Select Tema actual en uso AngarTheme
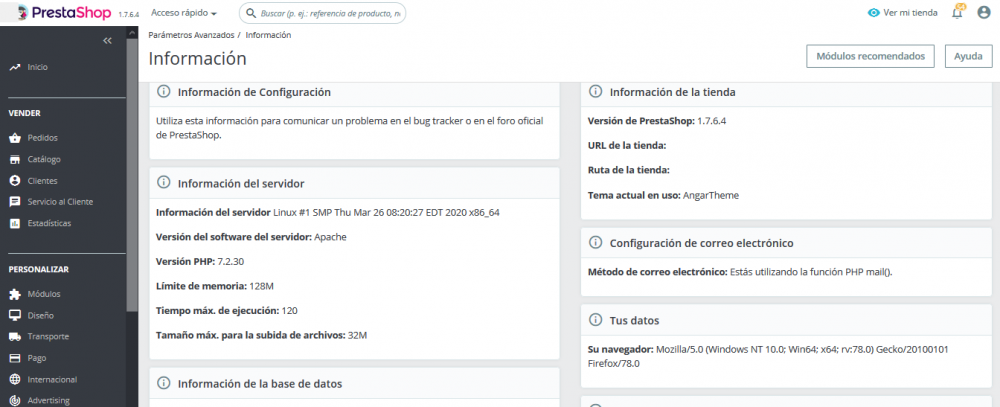The height and width of the screenshot is (407, 1000). click(x=663, y=195)
